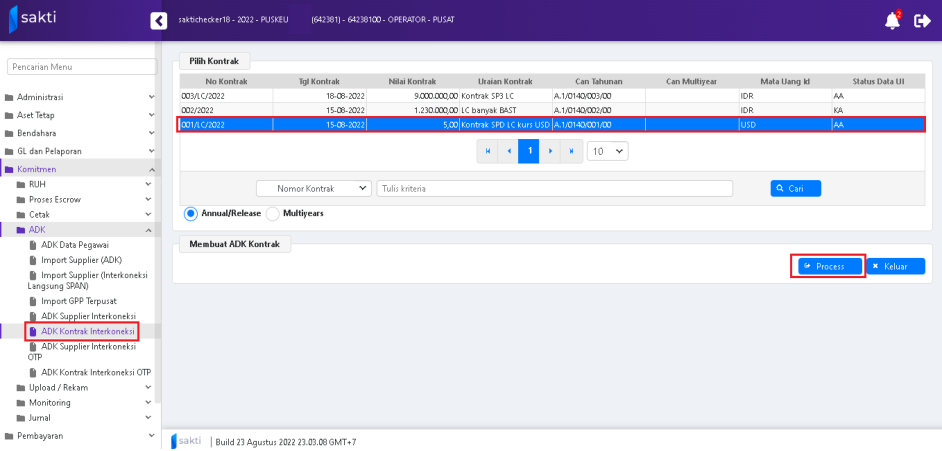Go to next page in pagination
942x451 pixels.
pyautogui.click(x=550, y=151)
